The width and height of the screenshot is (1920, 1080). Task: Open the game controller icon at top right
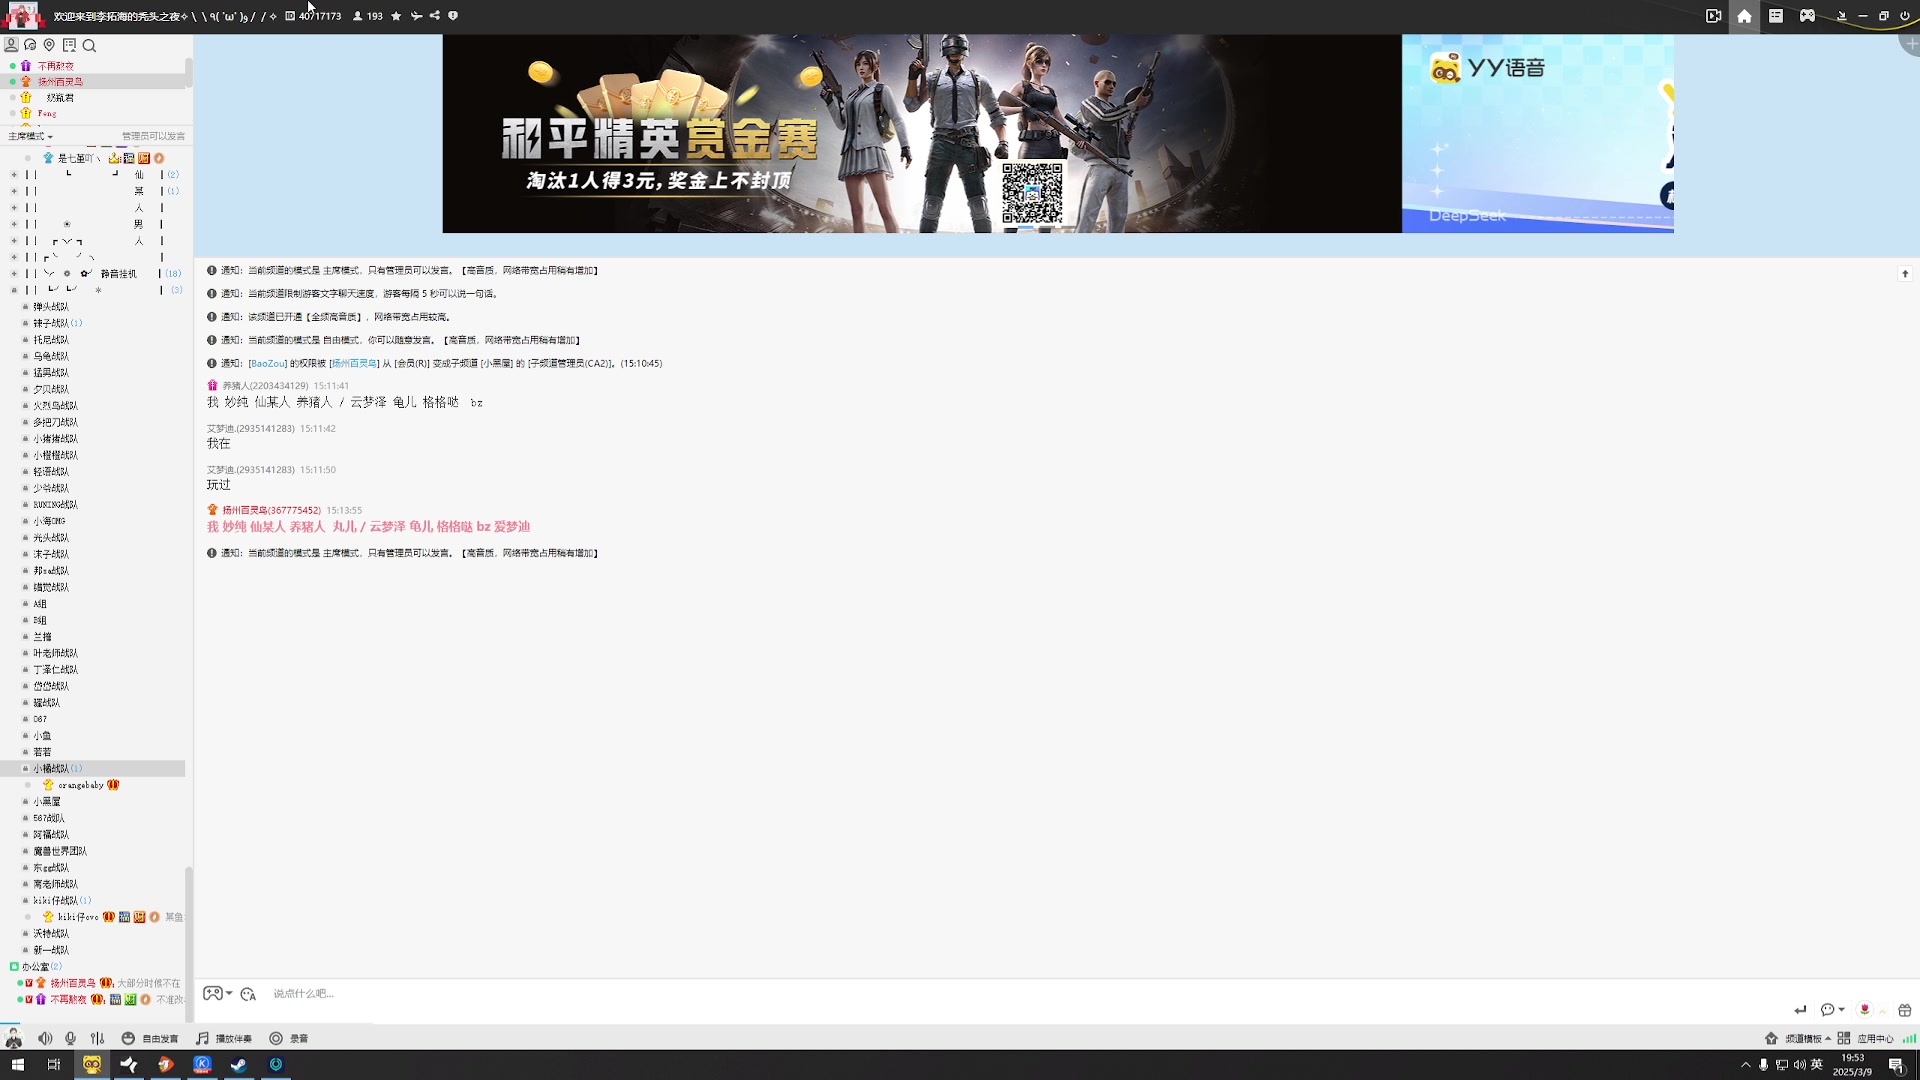point(1807,16)
